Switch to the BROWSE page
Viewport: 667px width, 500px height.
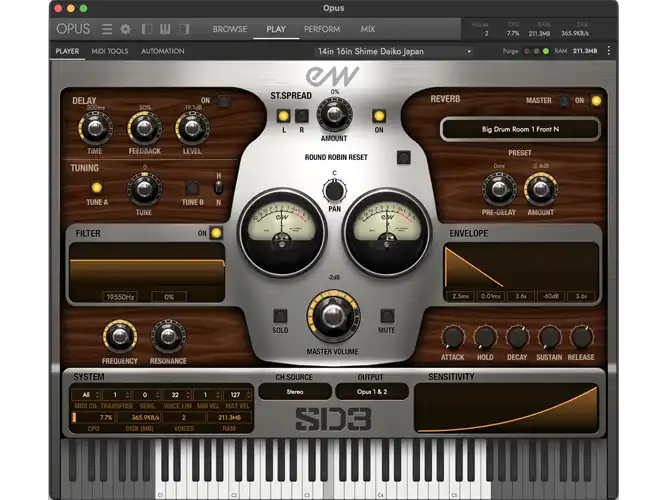(x=230, y=29)
